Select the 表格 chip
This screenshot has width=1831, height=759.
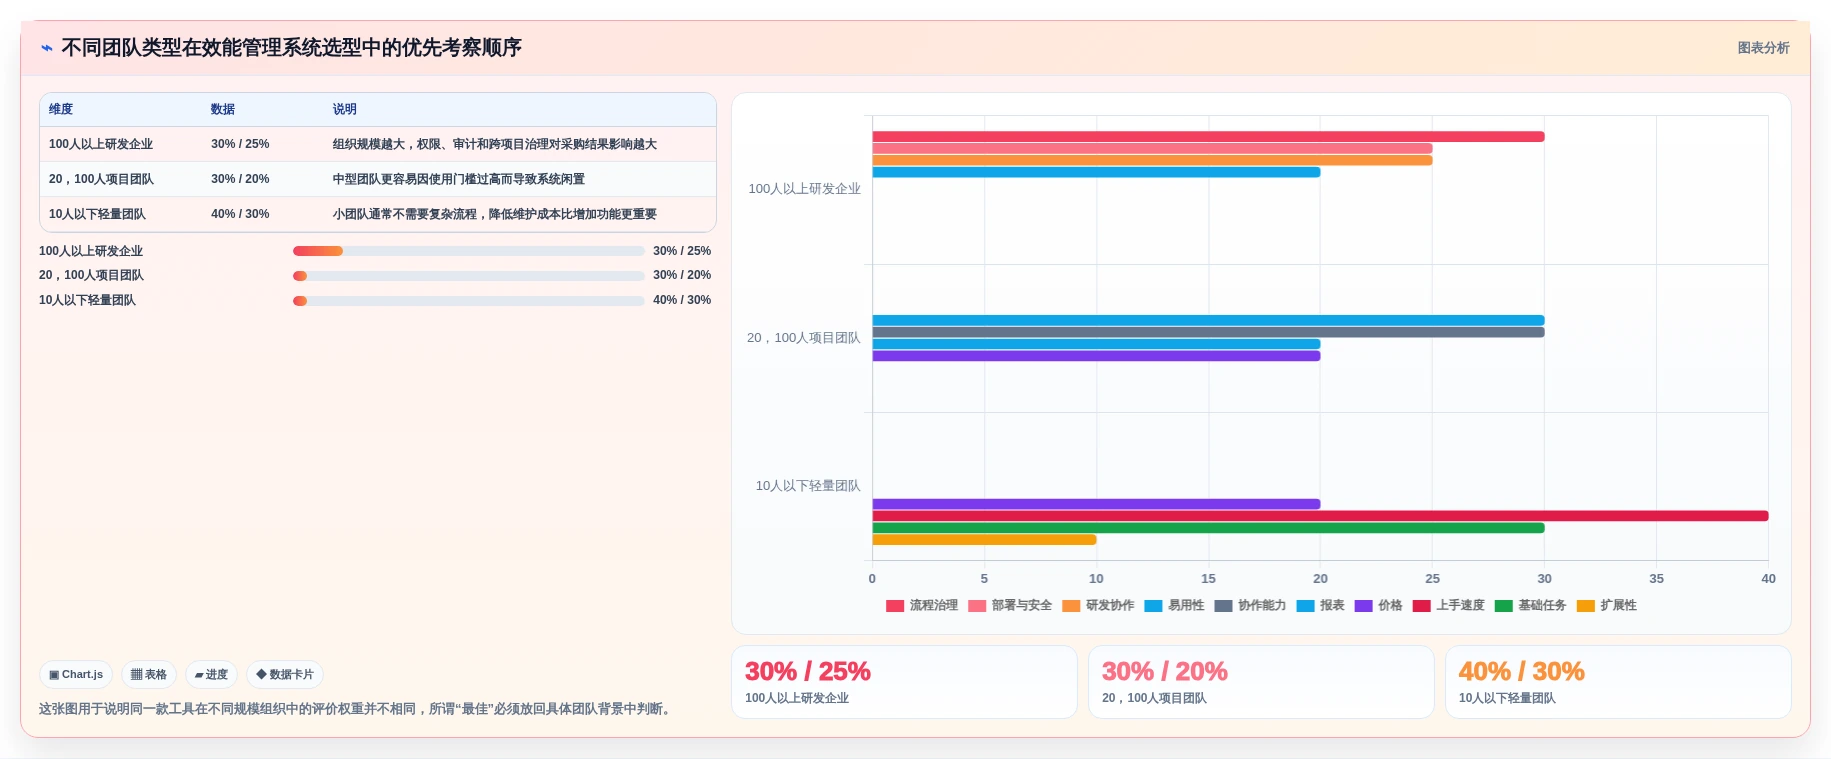coord(149,675)
